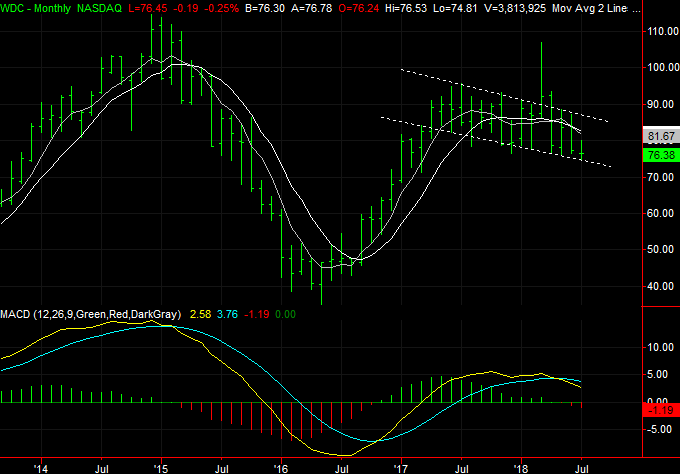Click the open value O=76.24
This screenshot has width=680, height=474.
tap(359, 8)
